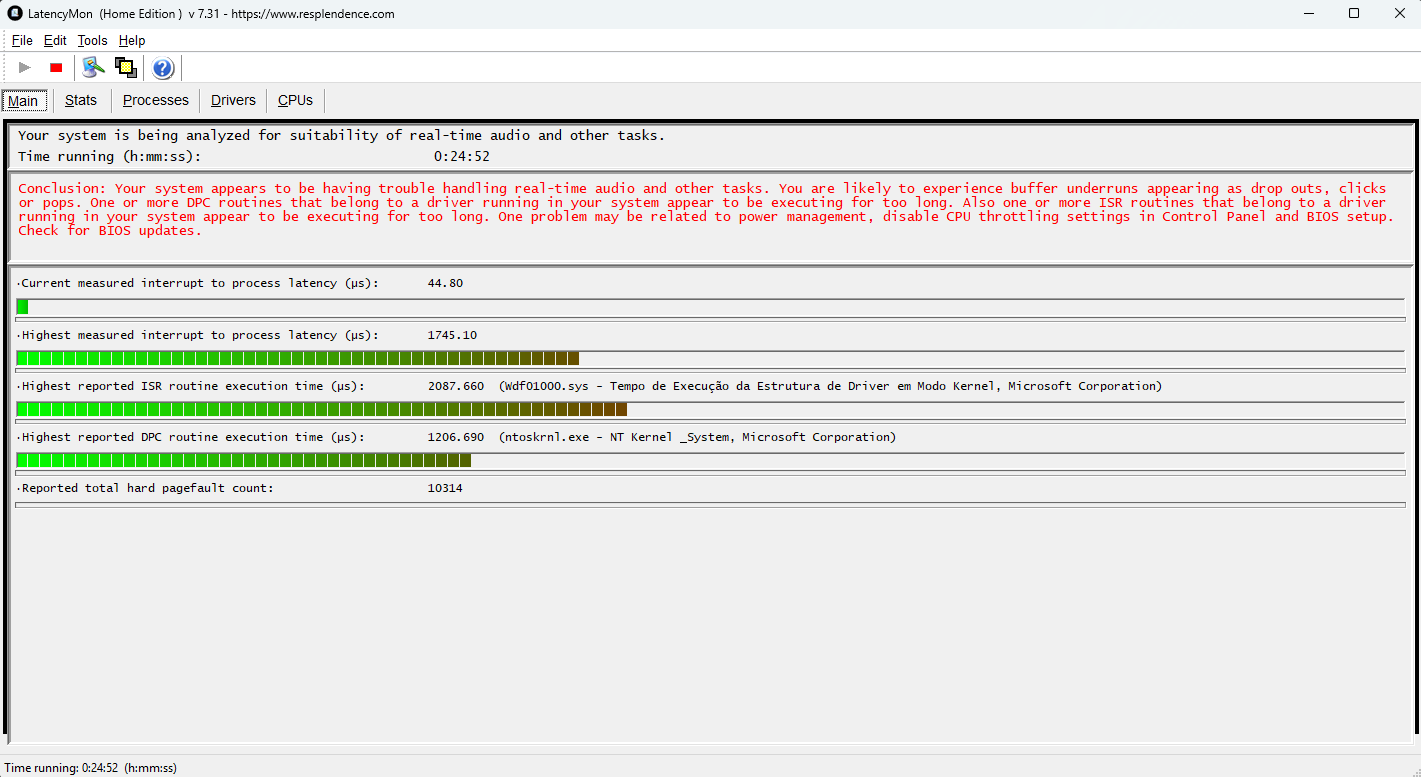This screenshot has height=777, width=1421.
Task: Click 'Highest reported DPC routine execution time' label
Action: 191,437
